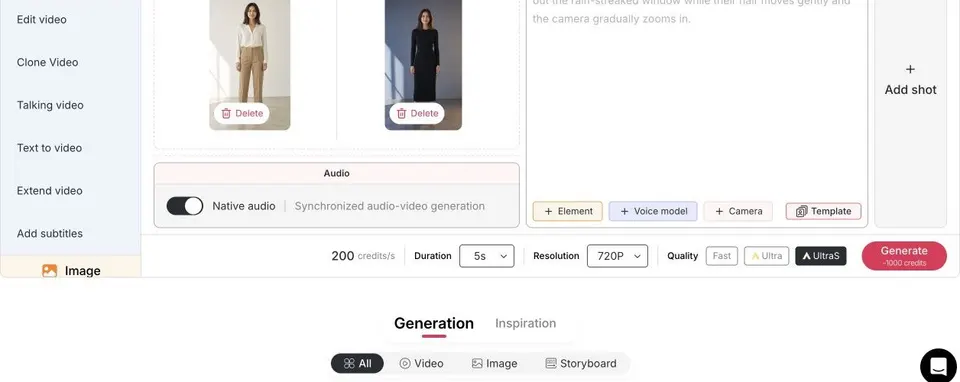960x382 pixels.
Task: Open the Duration 5s dropdown
Action: click(487, 256)
